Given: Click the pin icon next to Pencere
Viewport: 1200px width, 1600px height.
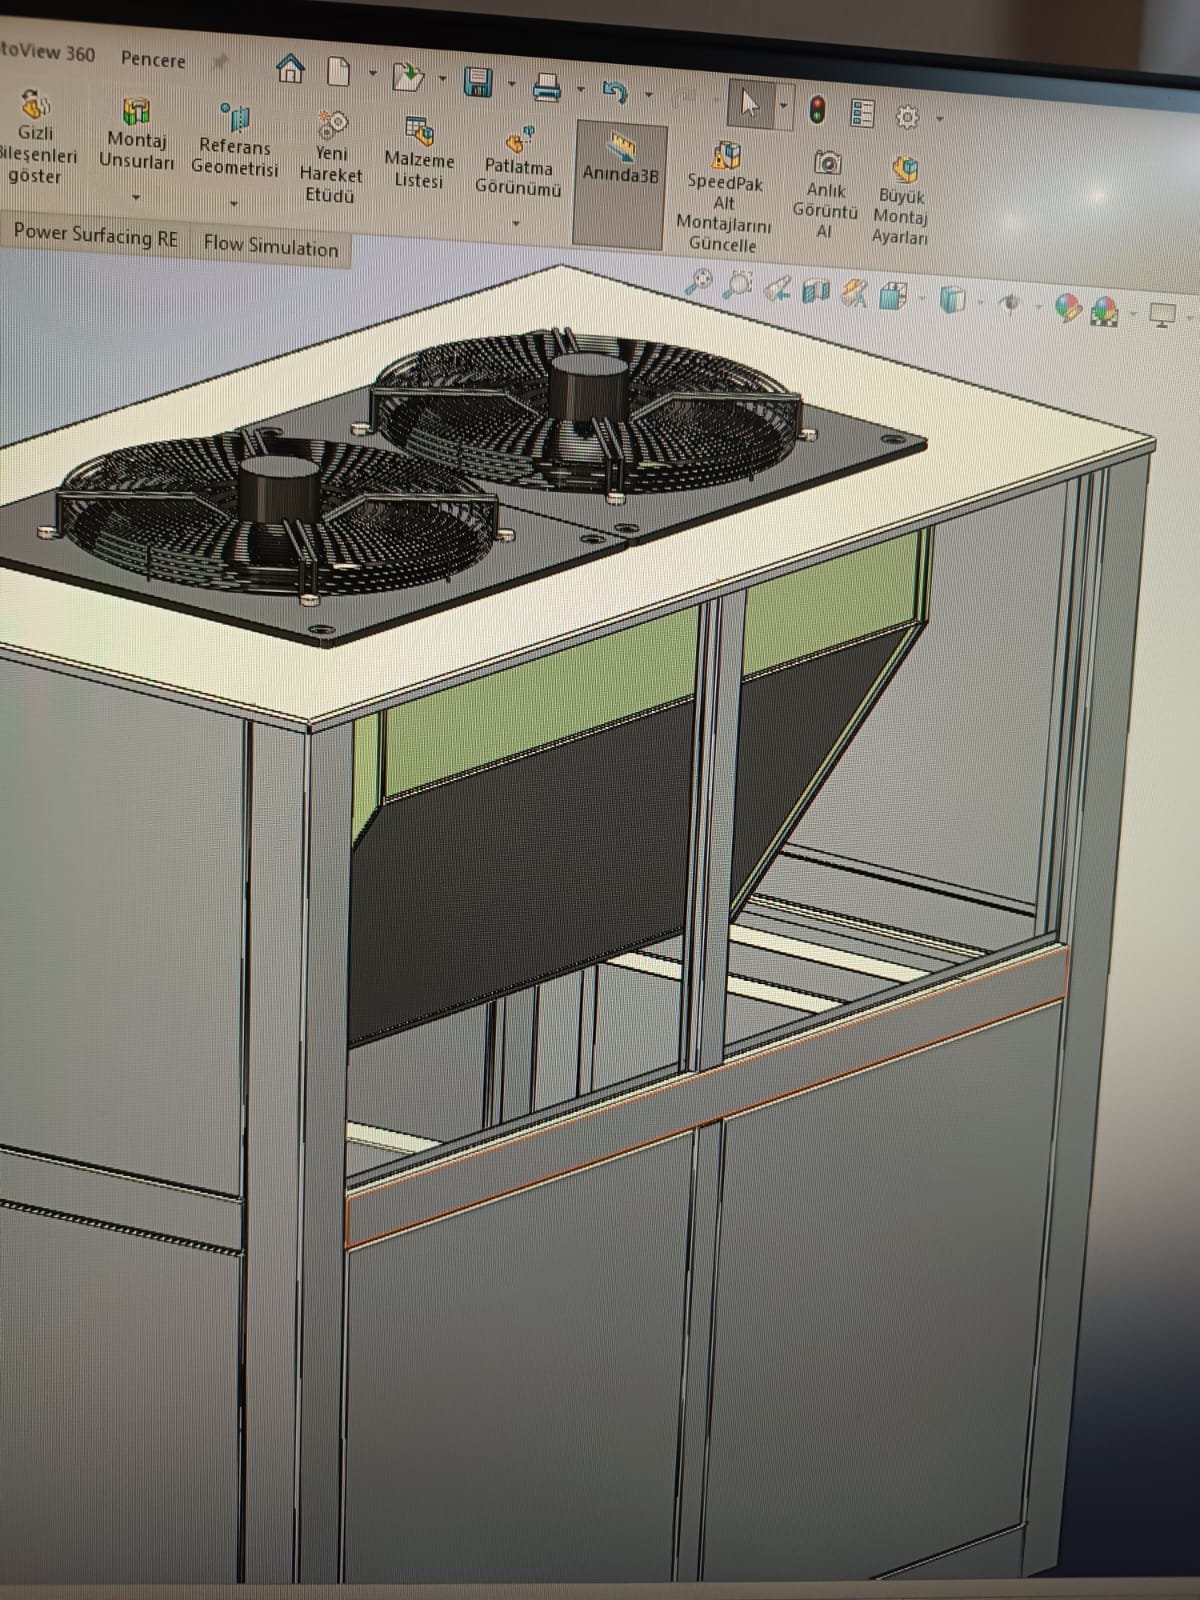Looking at the screenshot, I should (219, 62).
